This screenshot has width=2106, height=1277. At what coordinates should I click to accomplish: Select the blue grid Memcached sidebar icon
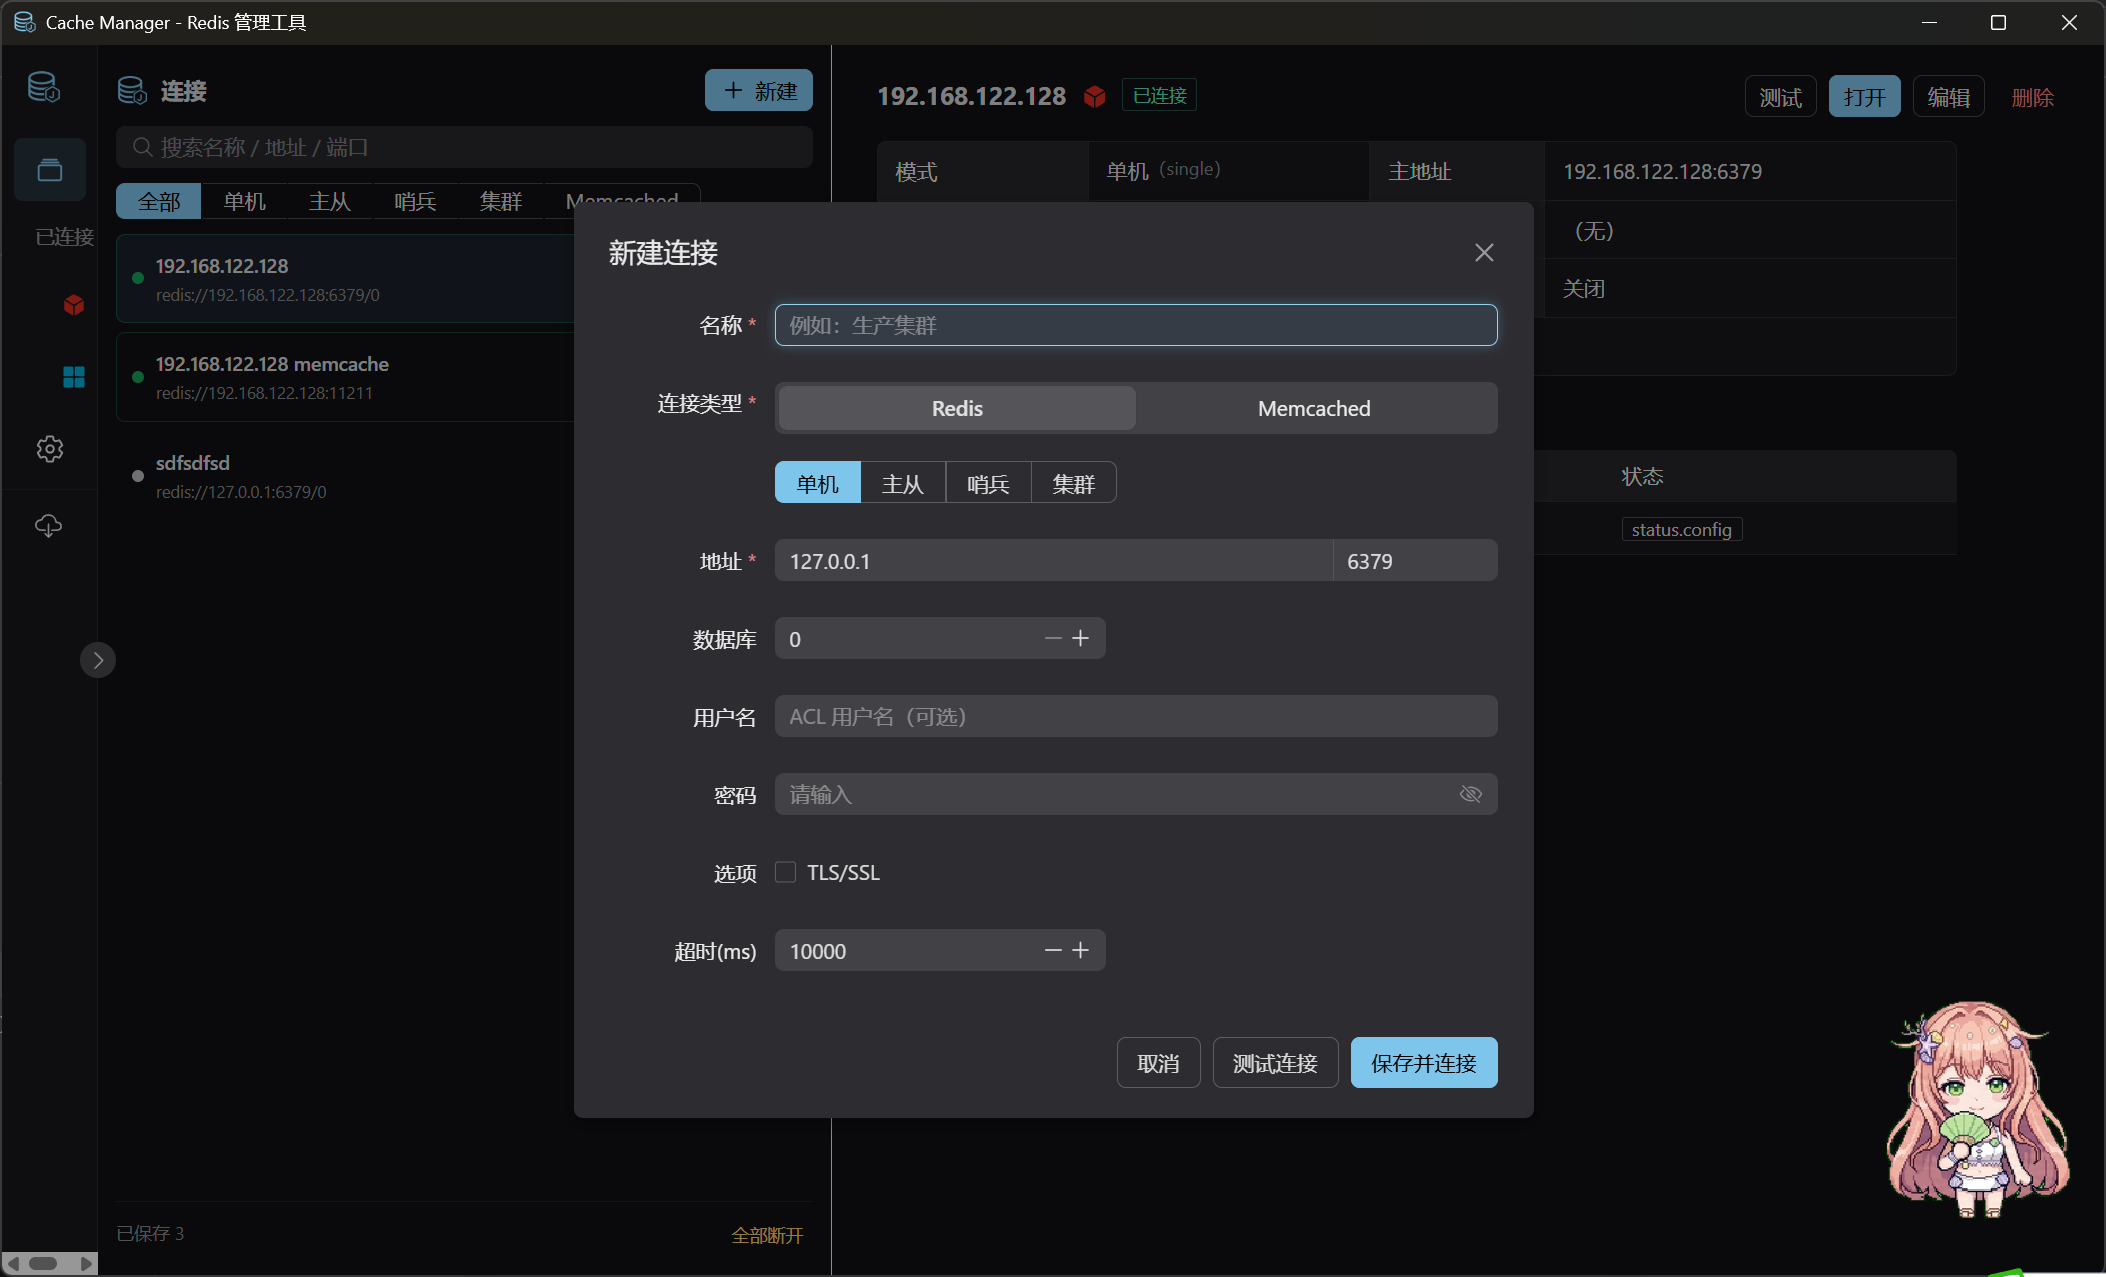coord(74,377)
